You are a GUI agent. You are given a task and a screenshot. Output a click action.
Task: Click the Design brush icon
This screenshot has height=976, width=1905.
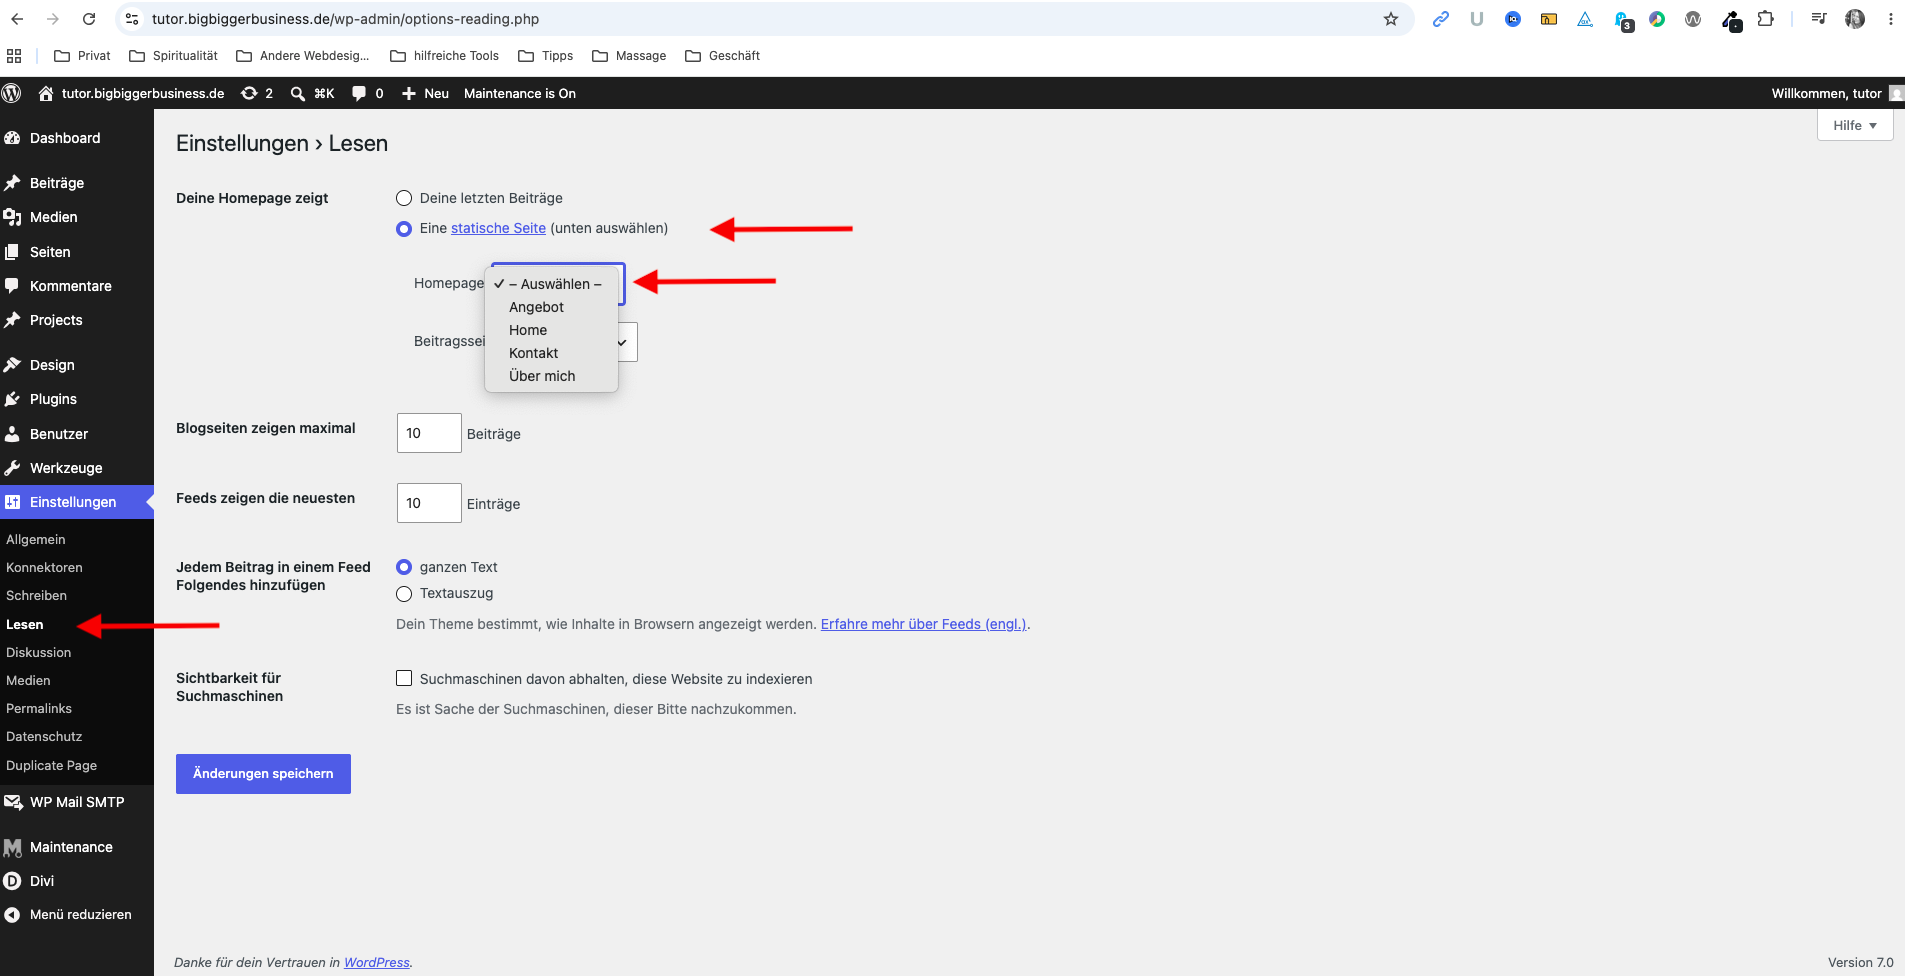point(13,365)
